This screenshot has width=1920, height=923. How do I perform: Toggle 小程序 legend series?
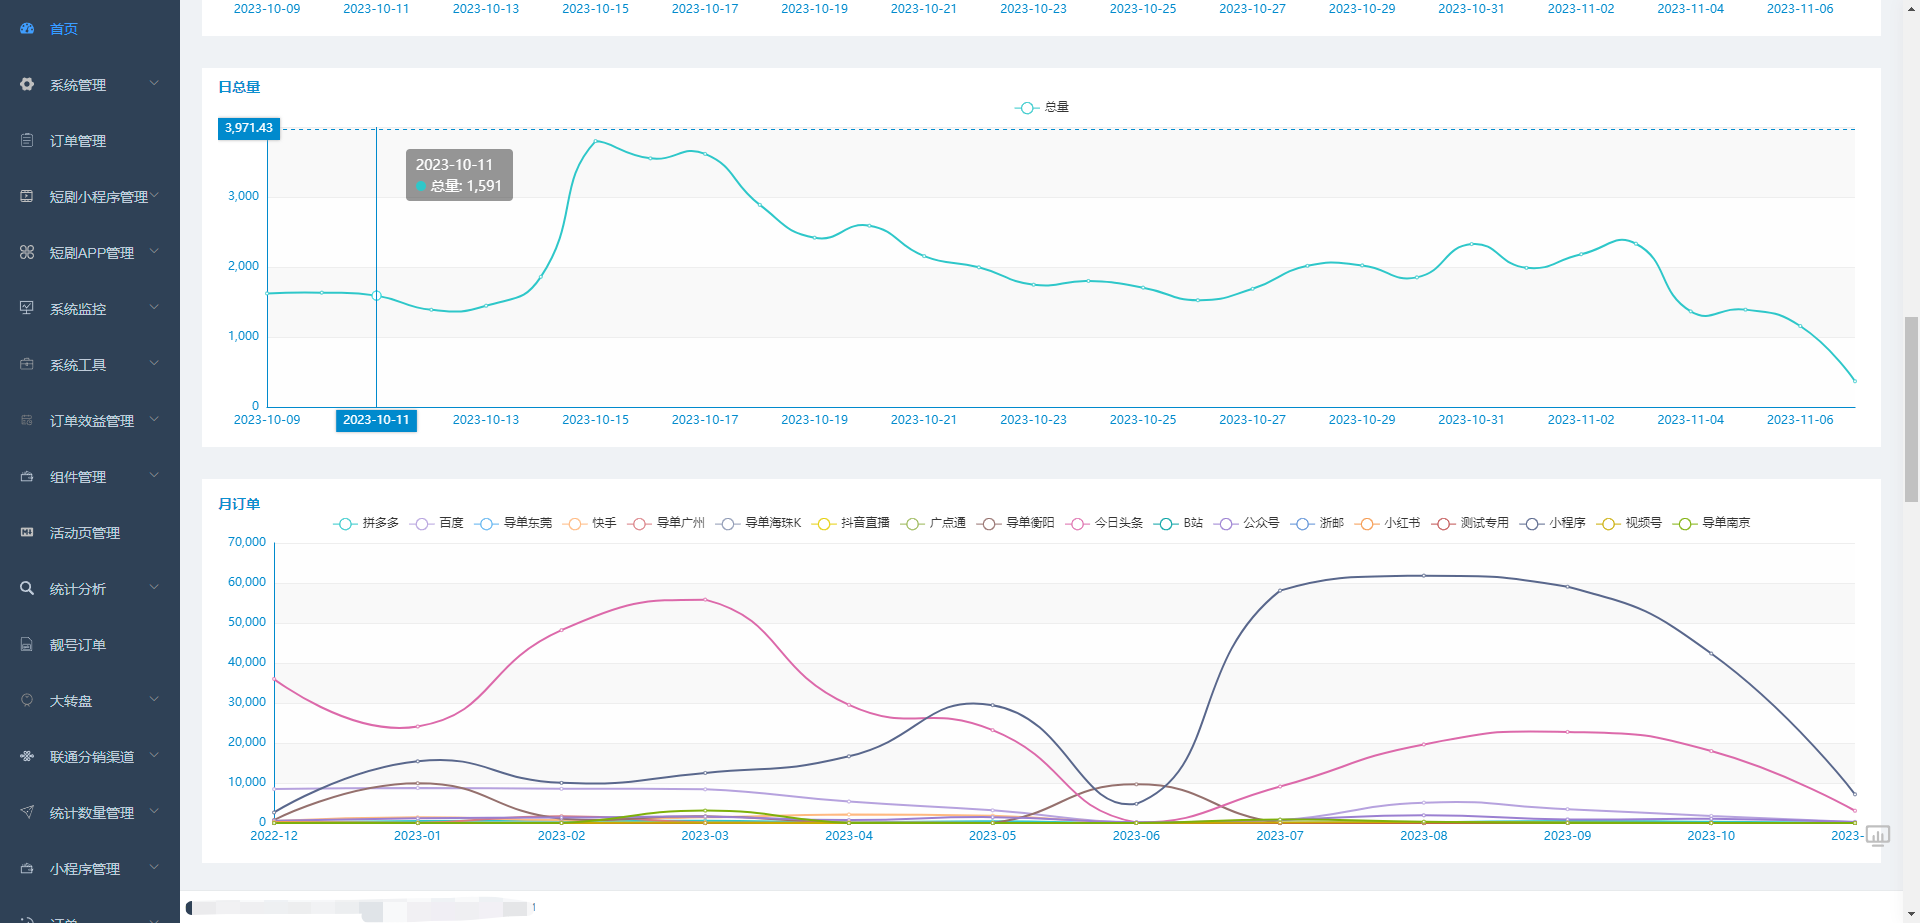(1553, 523)
